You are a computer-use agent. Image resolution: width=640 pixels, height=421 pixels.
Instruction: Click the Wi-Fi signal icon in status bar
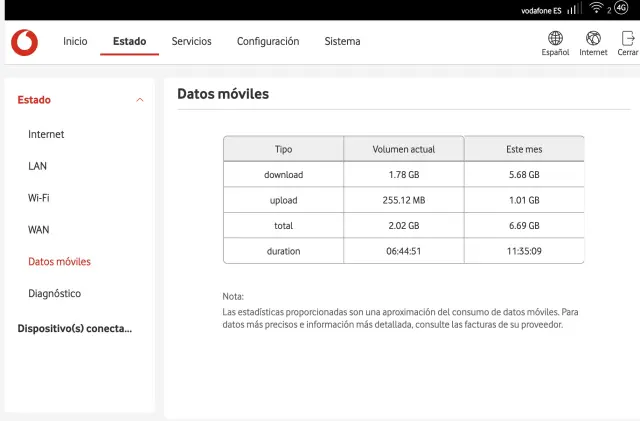tap(597, 9)
